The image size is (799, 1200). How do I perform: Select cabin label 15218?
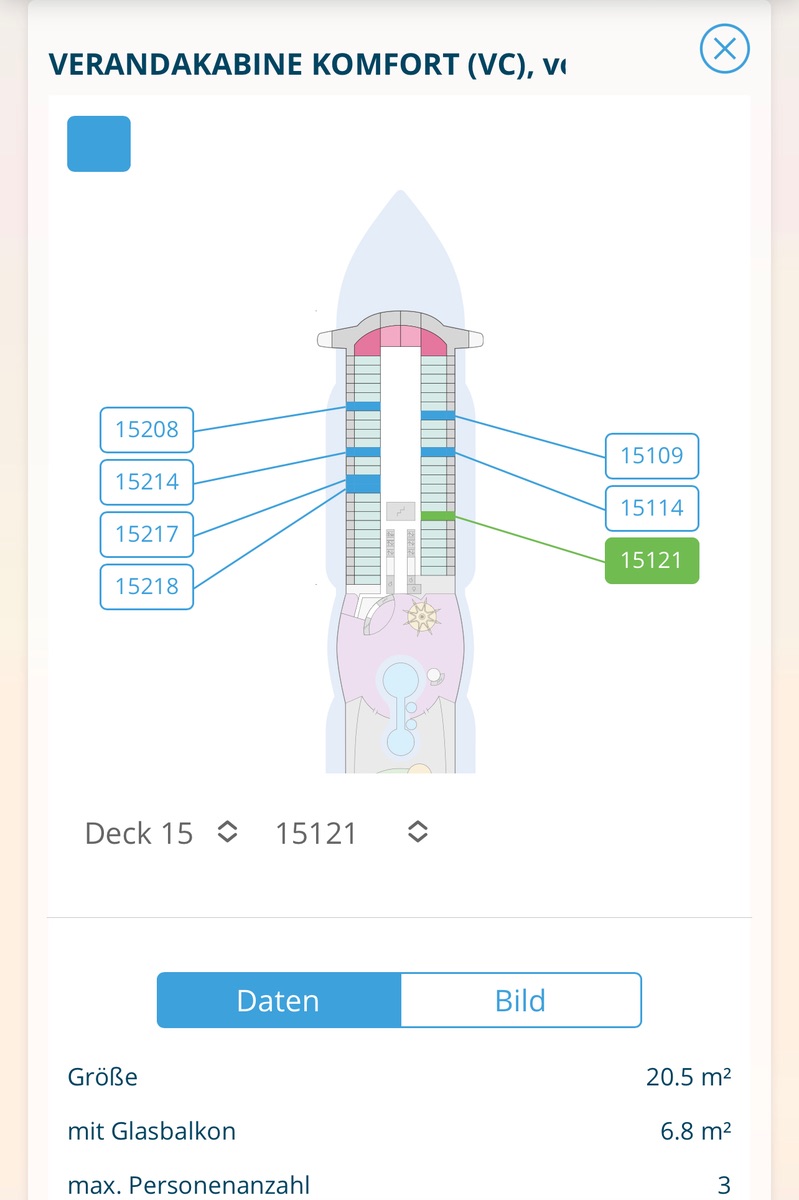(147, 586)
